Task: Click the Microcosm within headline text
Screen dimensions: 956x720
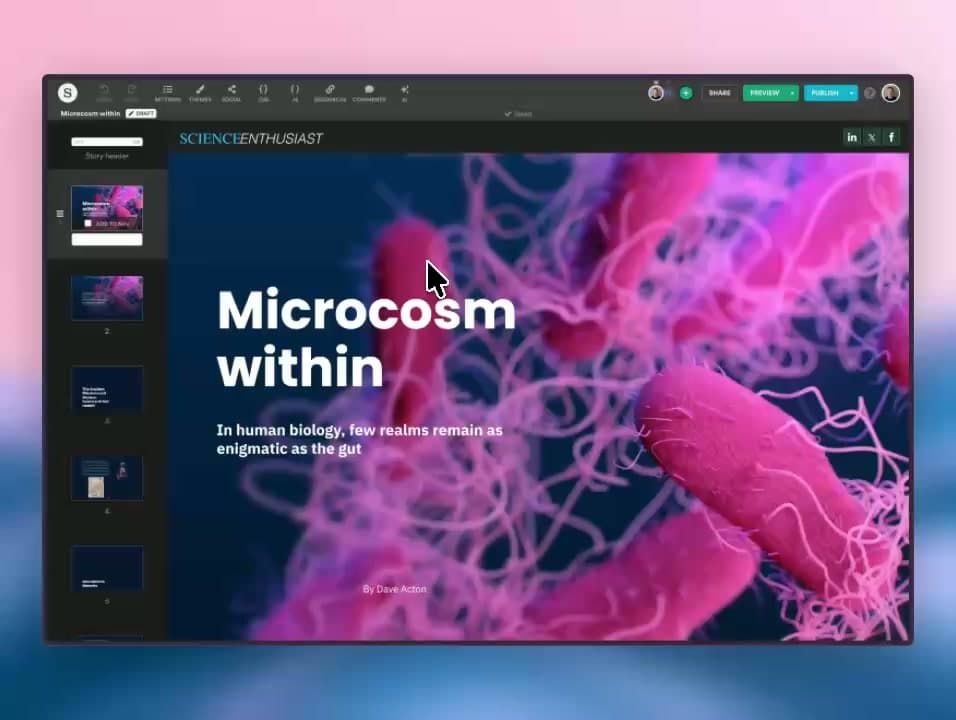Action: click(x=366, y=337)
